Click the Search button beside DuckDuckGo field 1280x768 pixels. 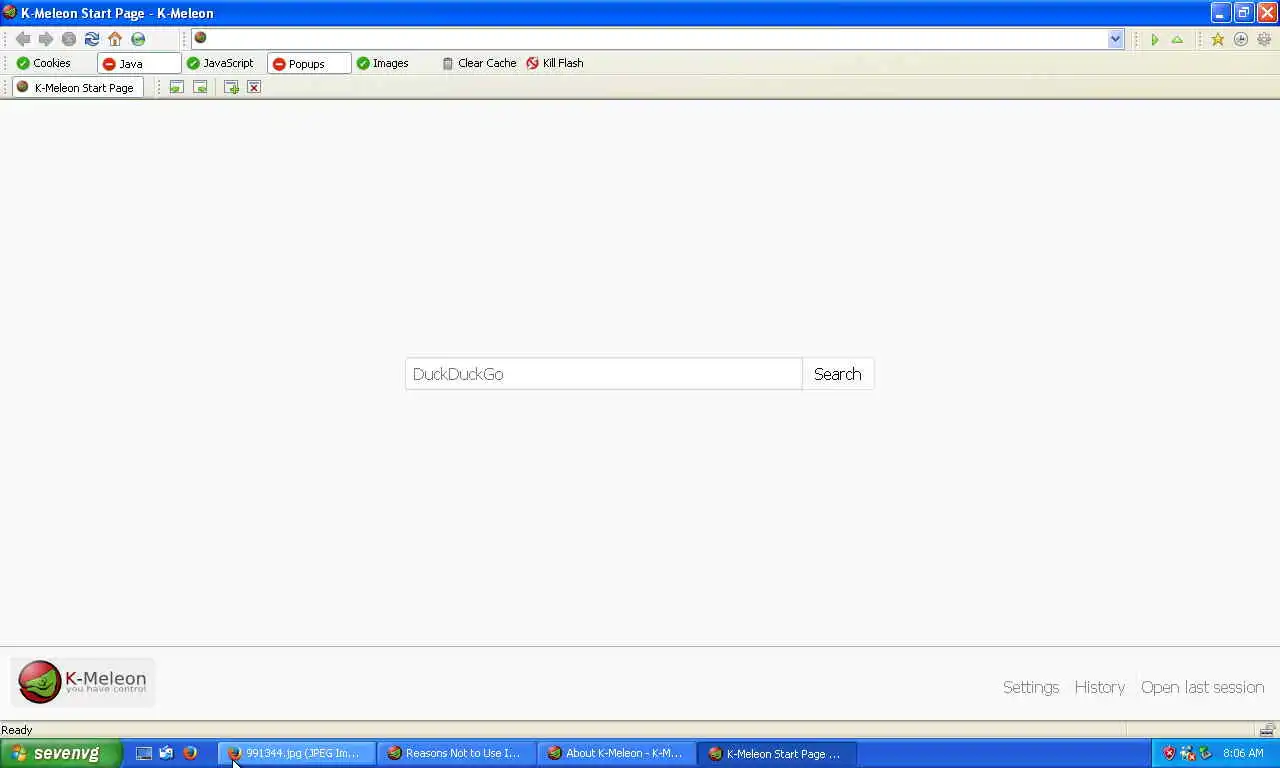pos(838,374)
